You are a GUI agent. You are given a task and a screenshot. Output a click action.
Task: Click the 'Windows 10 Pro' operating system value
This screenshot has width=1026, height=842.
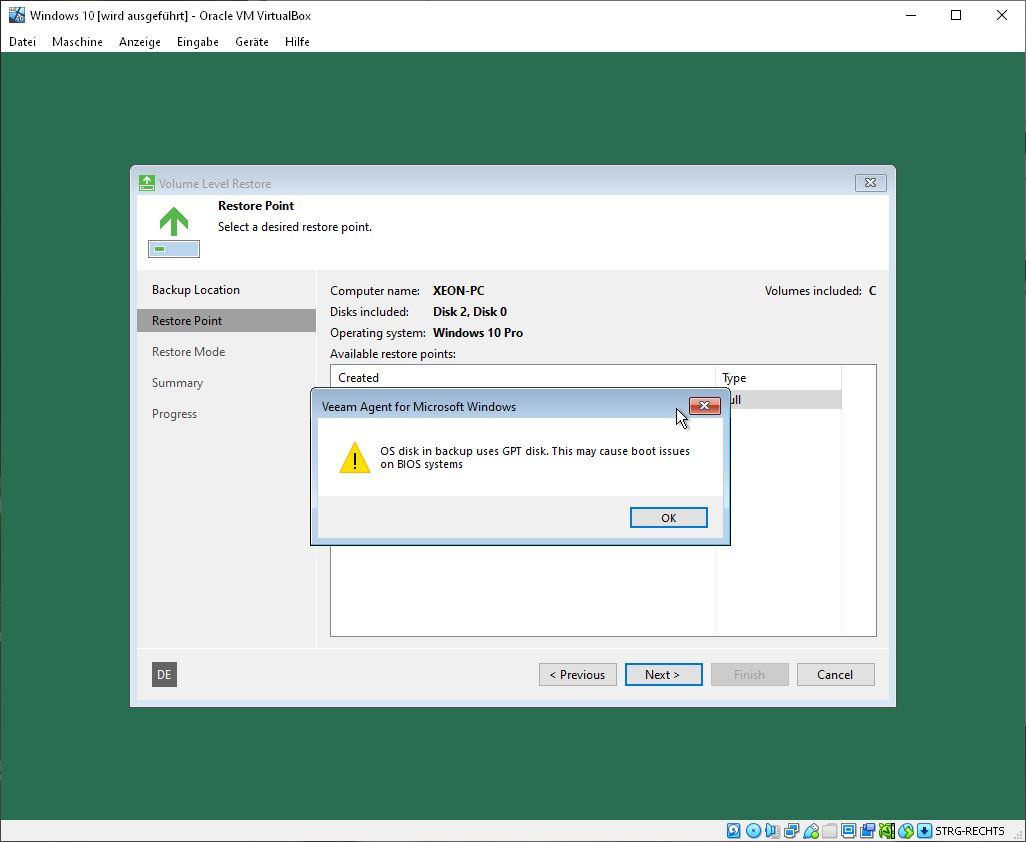click(x=478, y=332)
